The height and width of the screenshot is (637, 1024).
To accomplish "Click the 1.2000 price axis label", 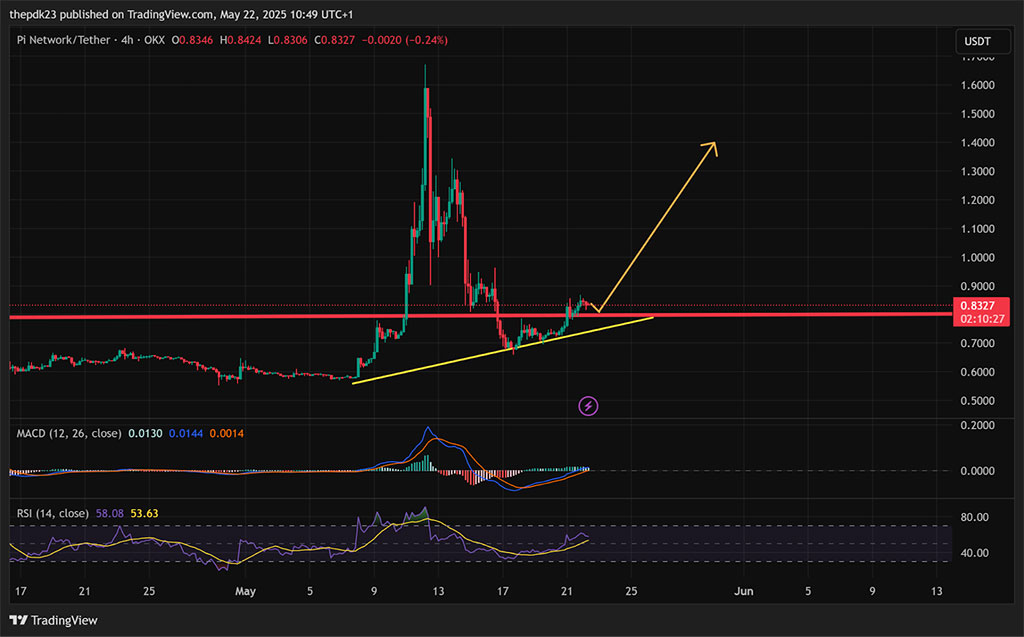I will pos(978,200).
